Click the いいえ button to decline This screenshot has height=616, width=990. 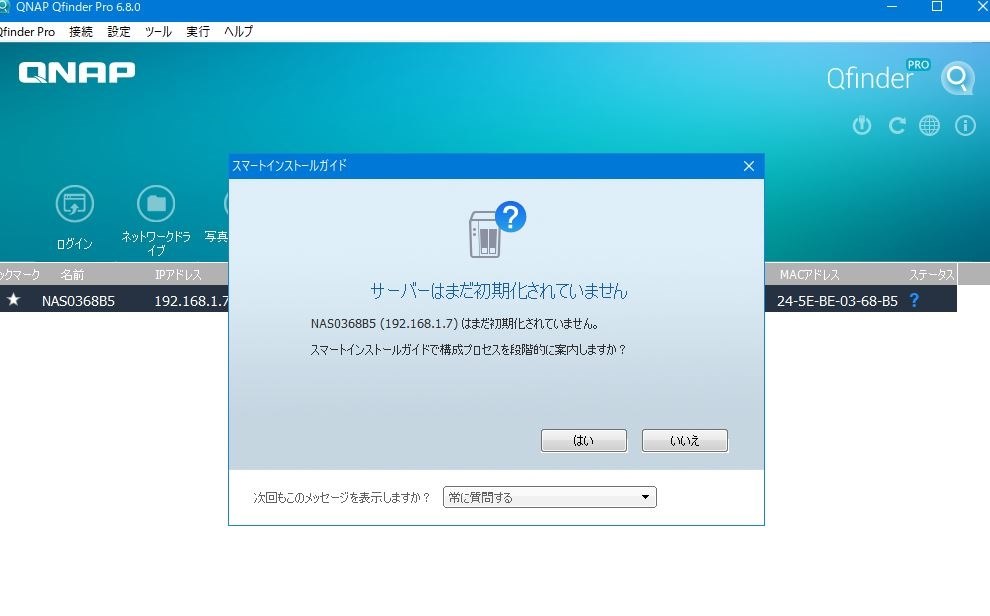pyautogui.click(x=684, y=440)
